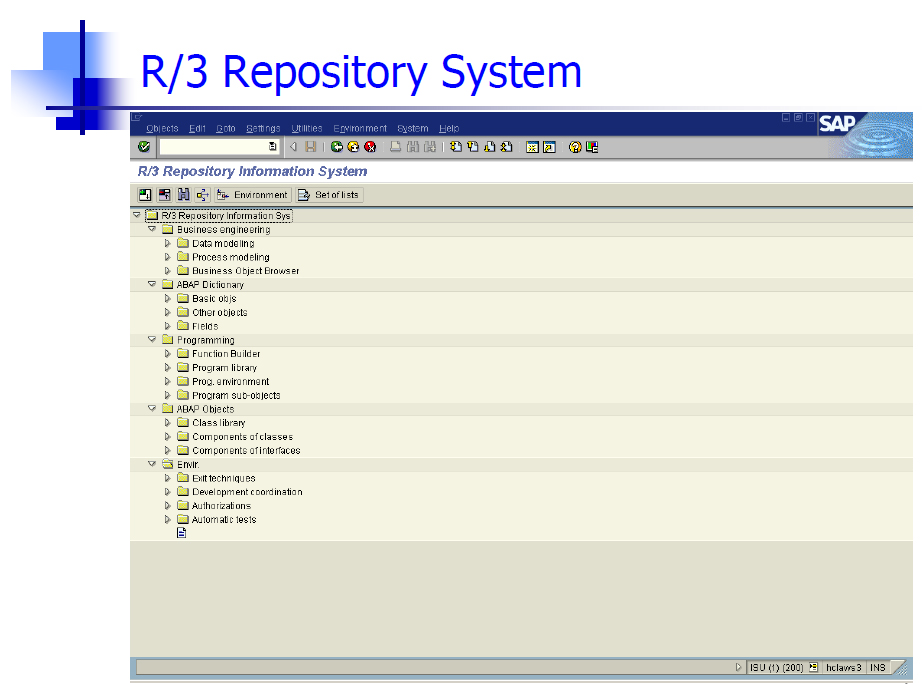
Task: Select the Prog. environment tree item
Action: click(230, 381)
